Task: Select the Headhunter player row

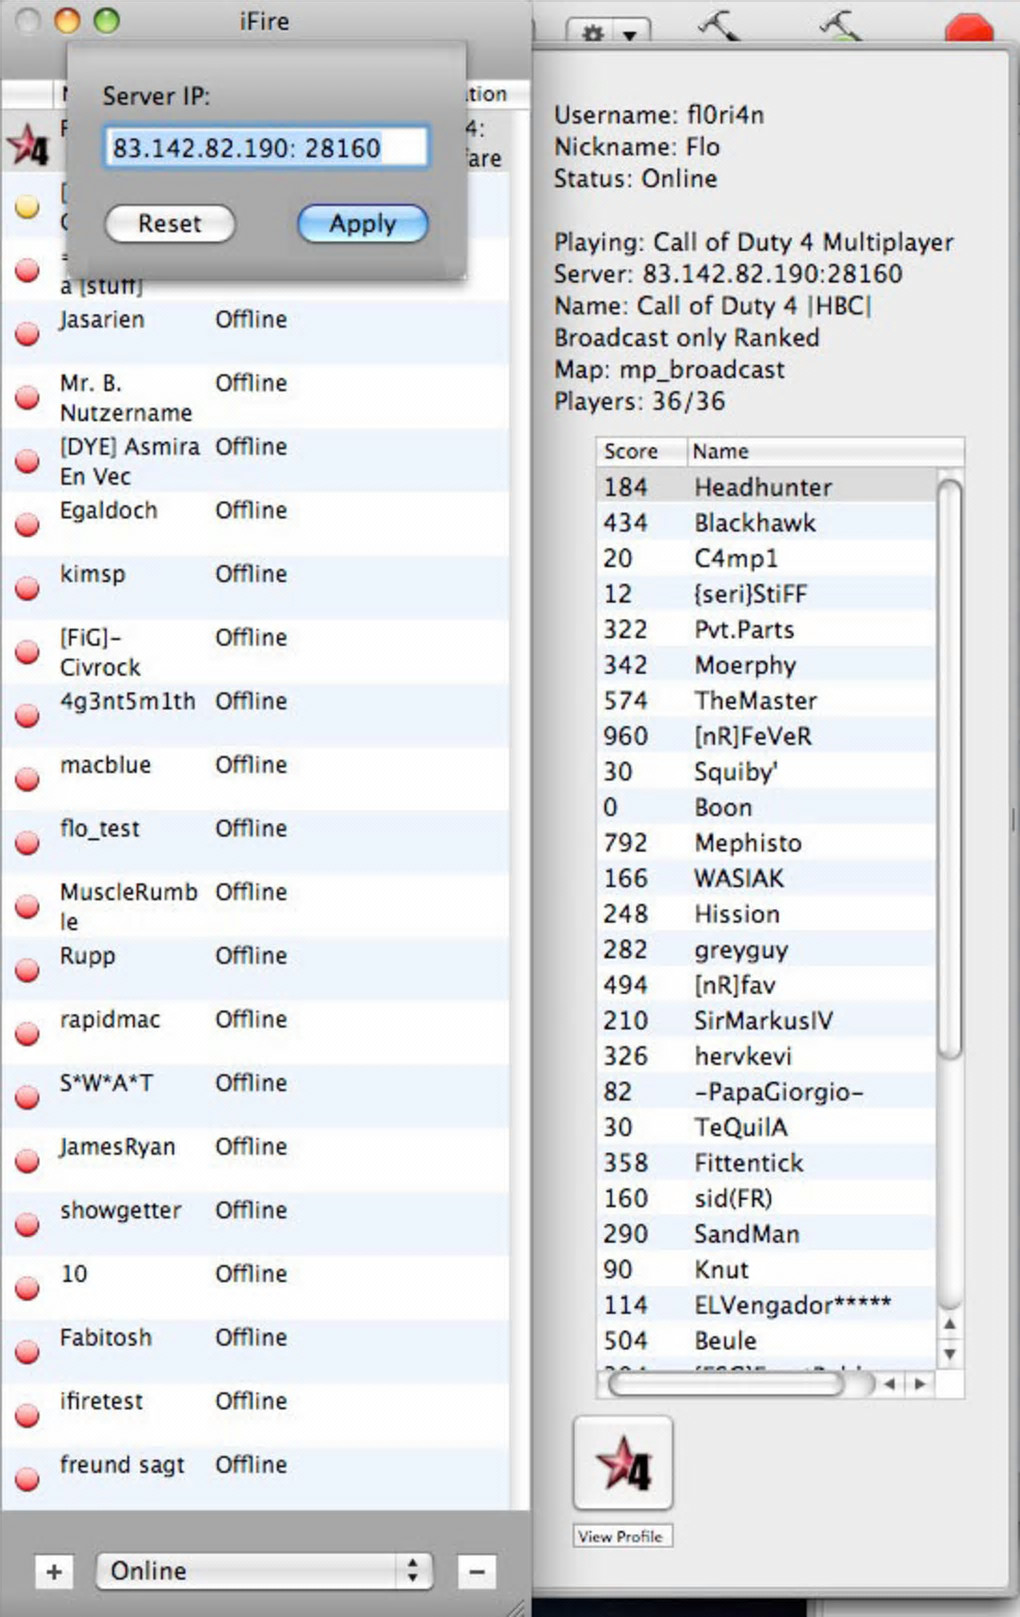Action: [766, 487]
